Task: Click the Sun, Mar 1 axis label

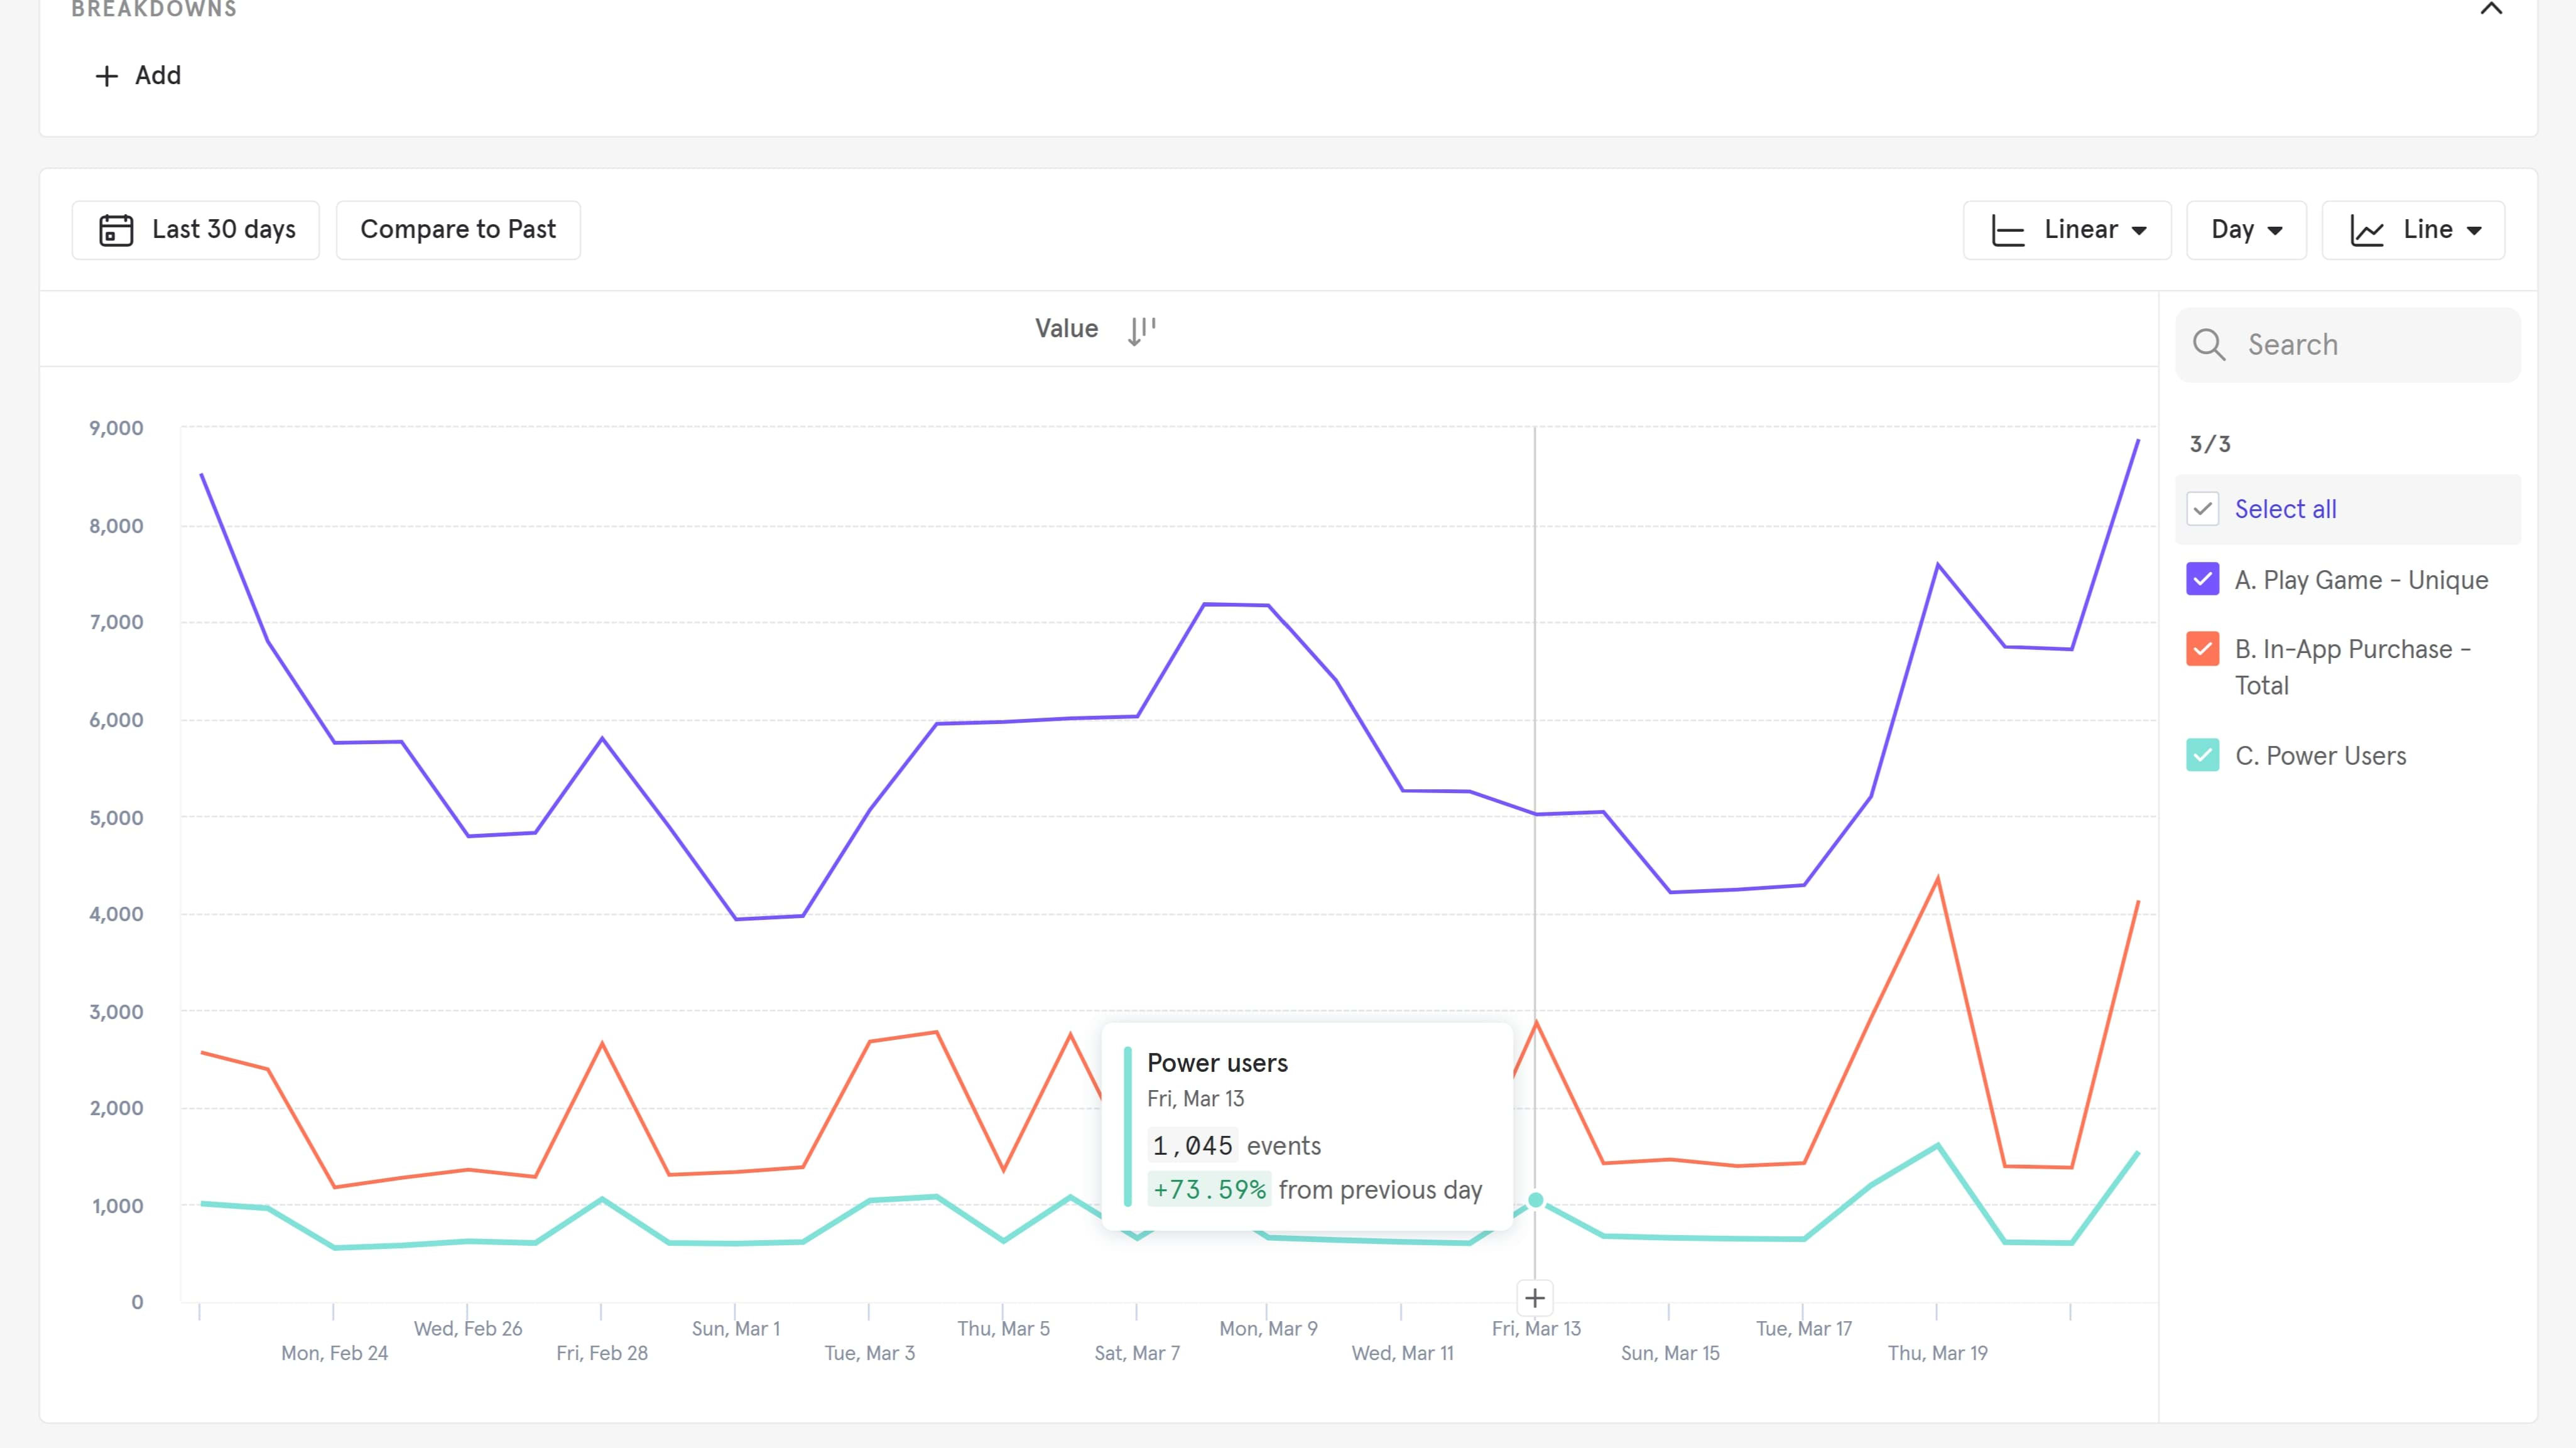Action: click(x=735, y=1329)
